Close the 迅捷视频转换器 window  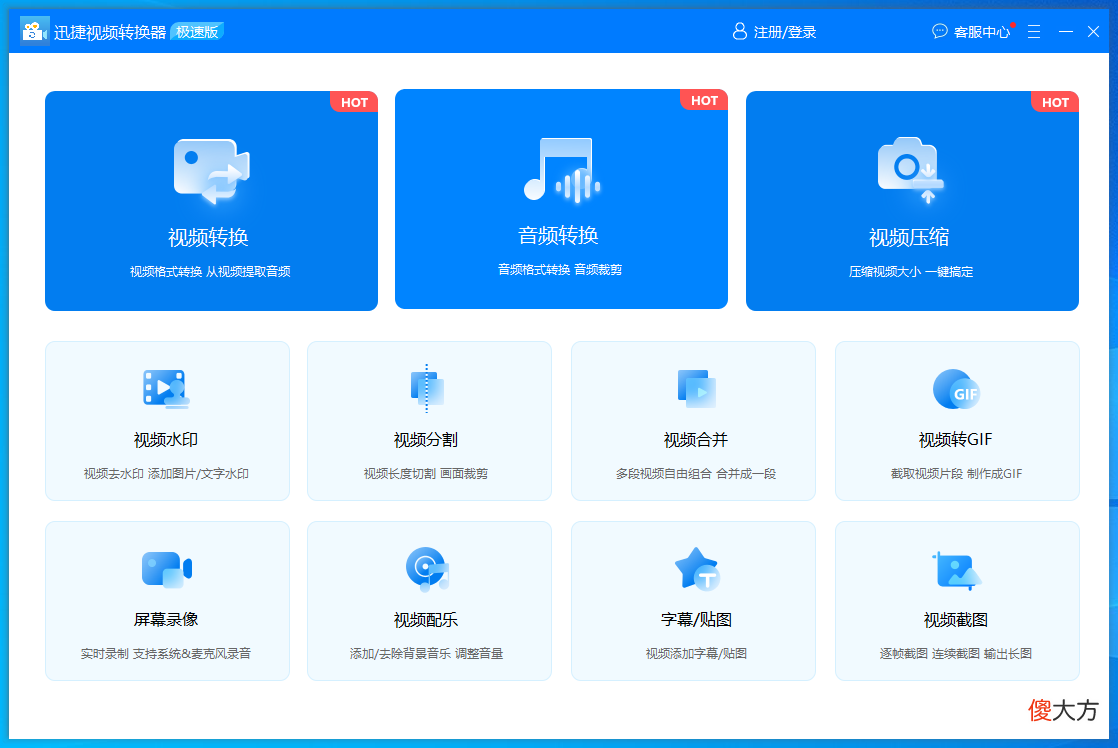pyautogui.click(x=1093, y=31)
